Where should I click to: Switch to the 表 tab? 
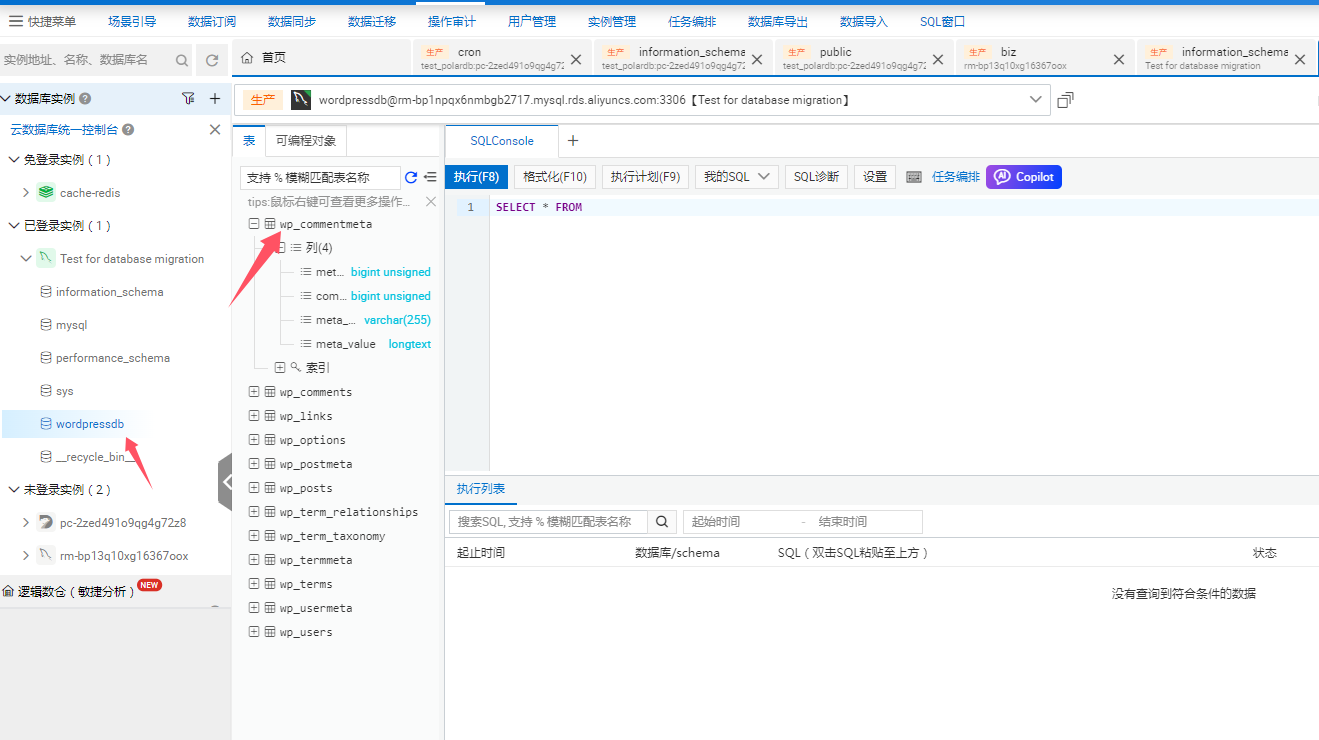point(249,141)
